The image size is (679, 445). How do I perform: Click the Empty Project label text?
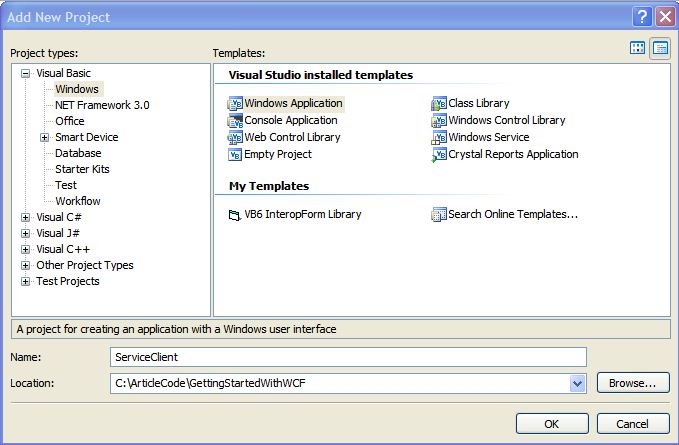tap(278, 154)
